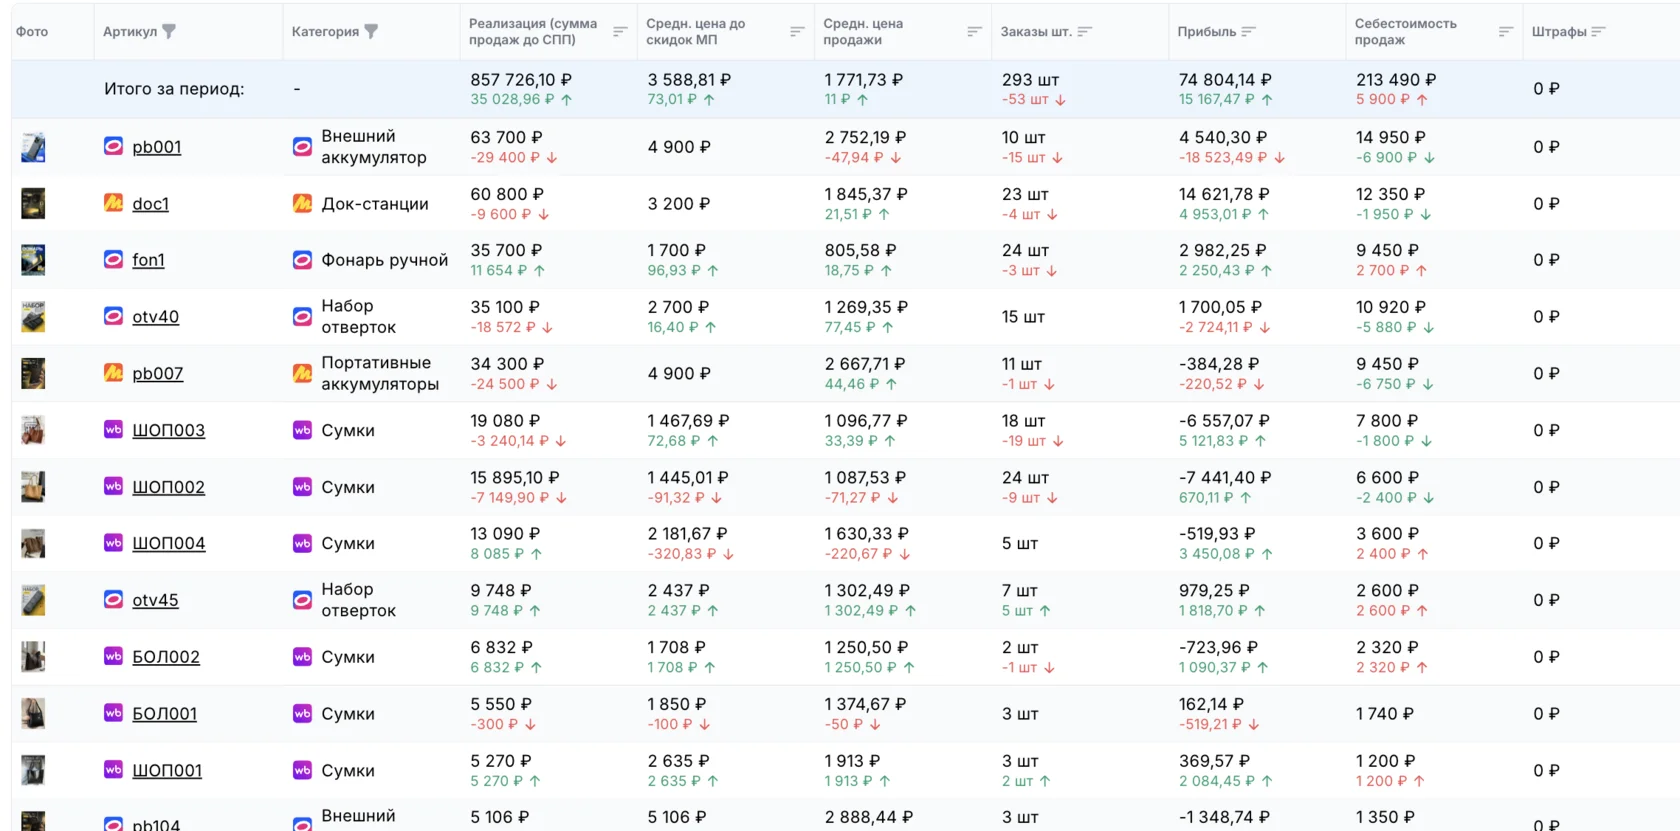Click the product photo for fon1
Viewport: 1680px width, 831px height.
coord(33,260)
